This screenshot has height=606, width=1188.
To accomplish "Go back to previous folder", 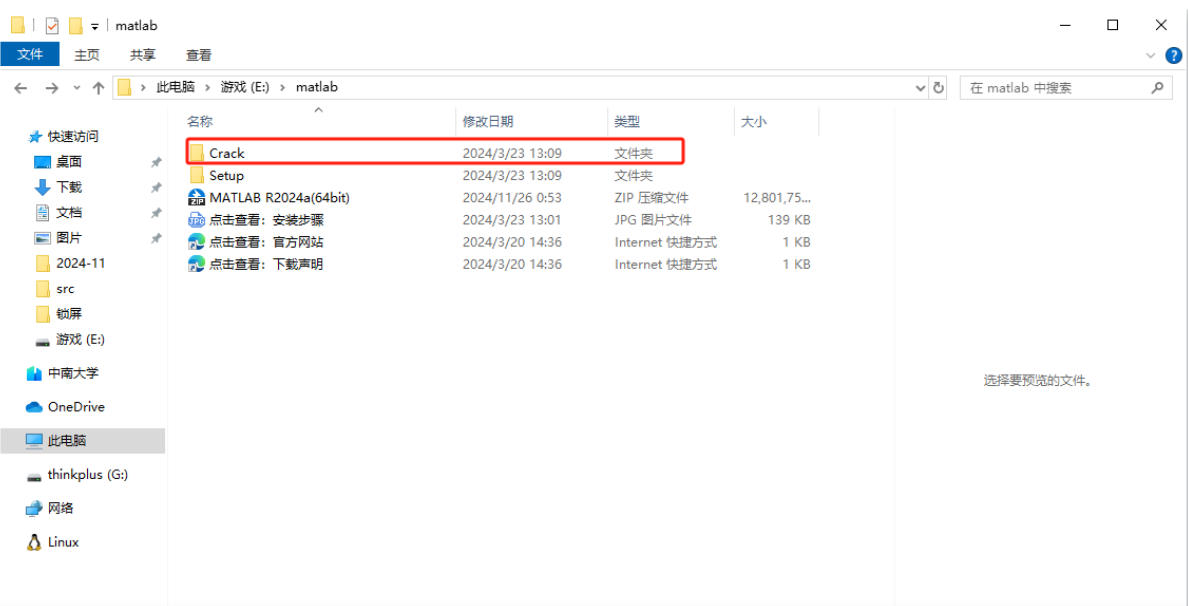I will pos(22,88).
